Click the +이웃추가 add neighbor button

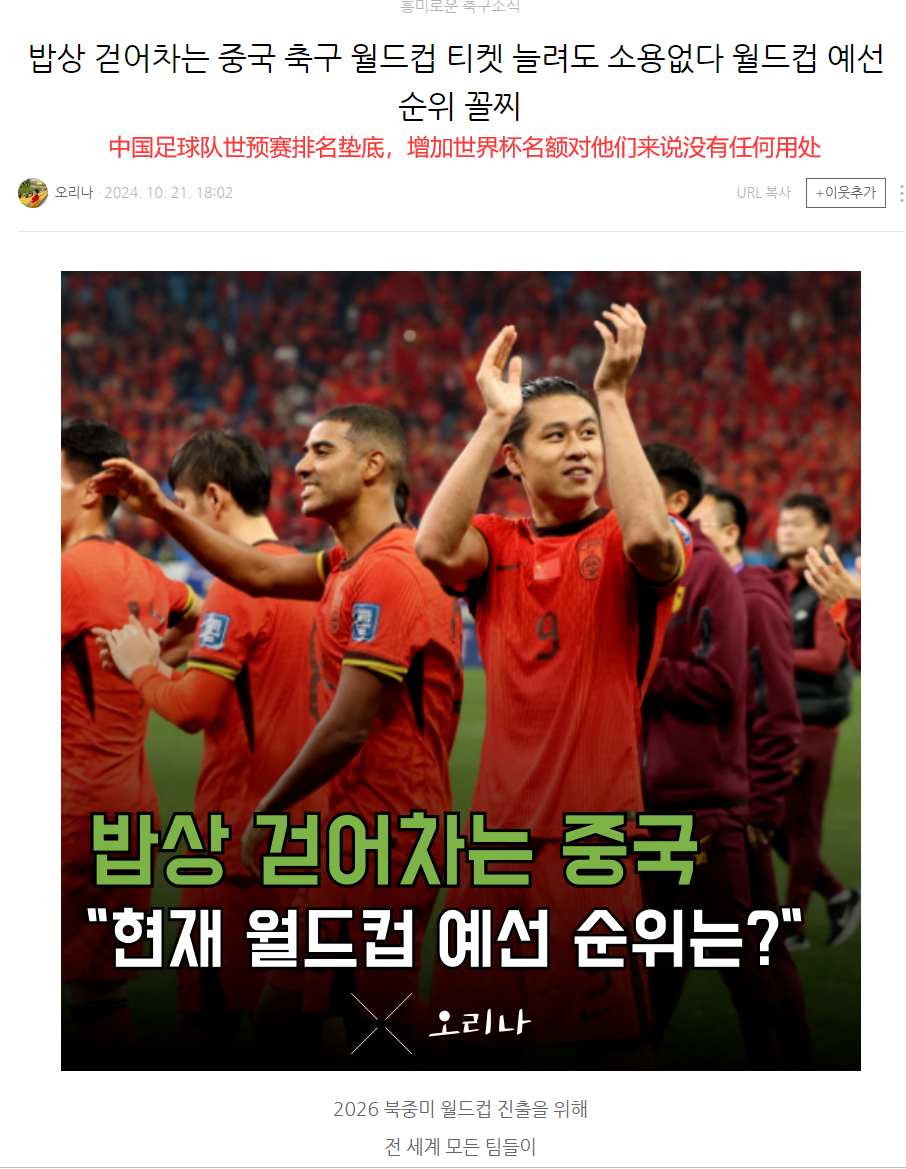point(846,193)
